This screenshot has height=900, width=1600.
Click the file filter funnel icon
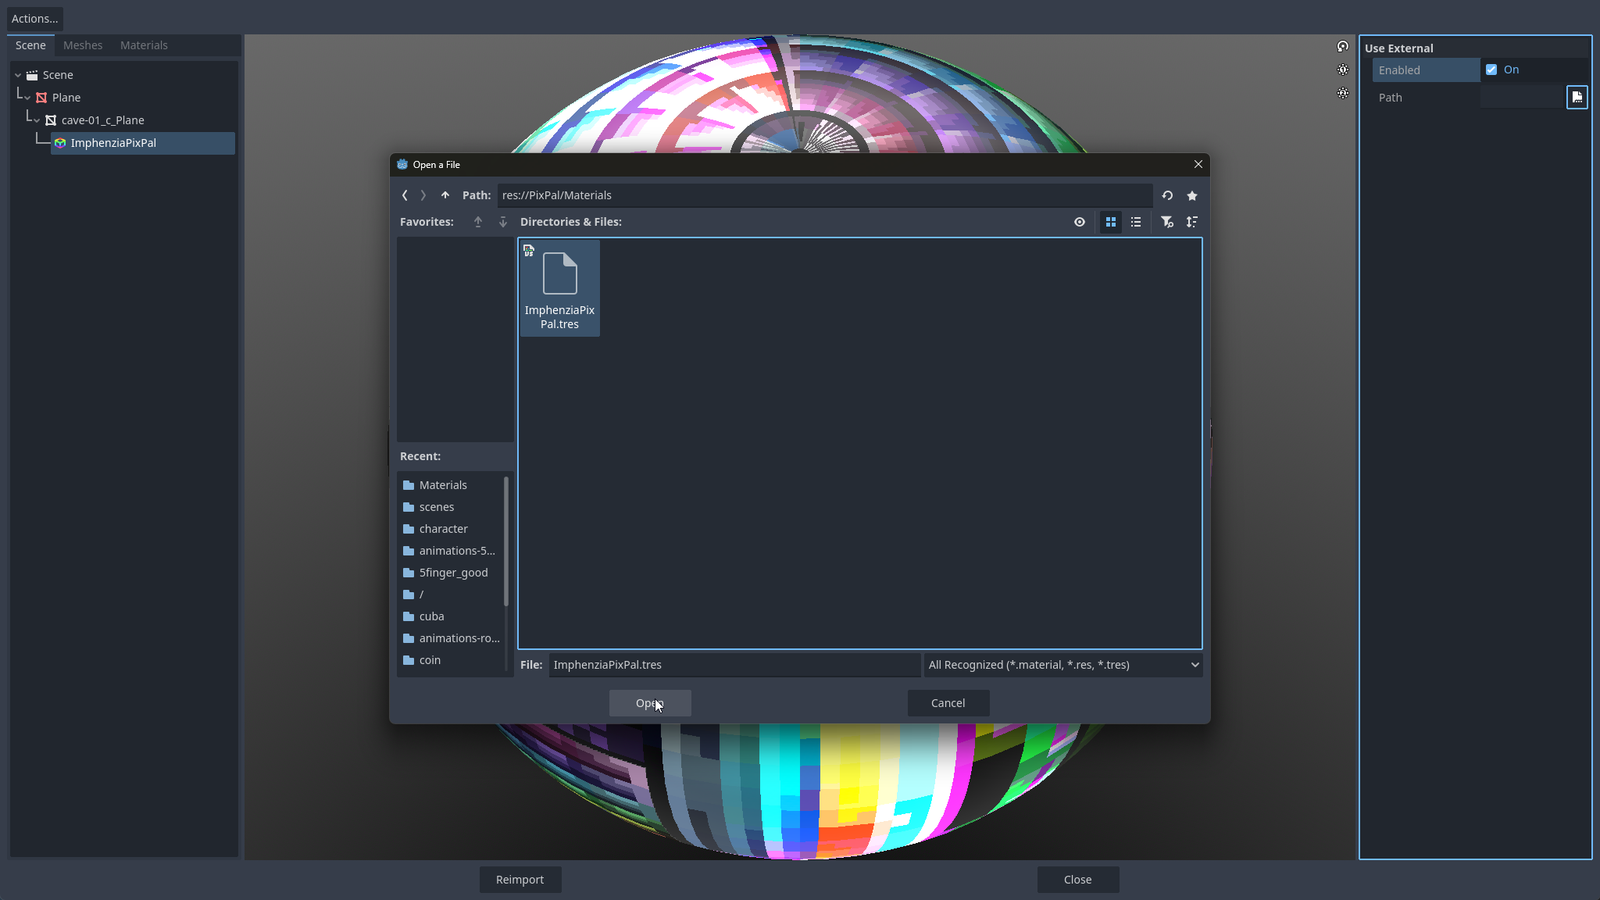coord(1167,222)
